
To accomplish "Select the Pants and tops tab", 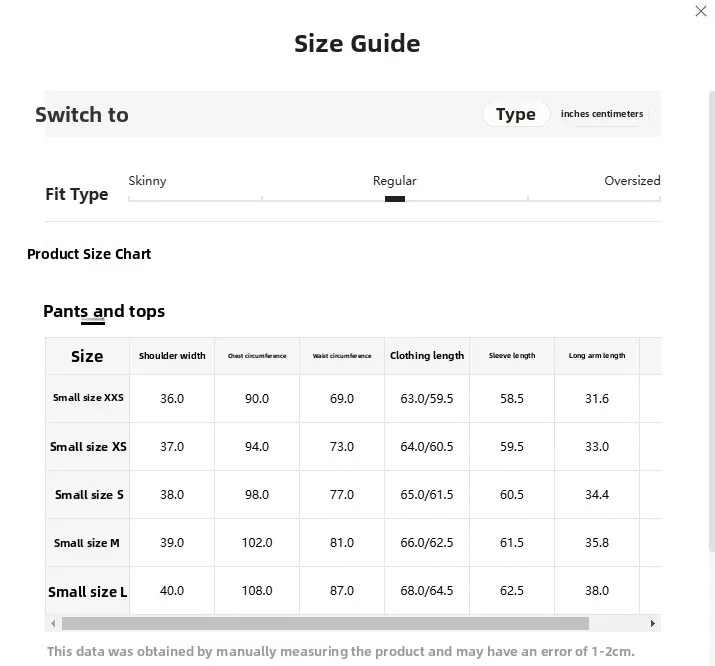I will [x=104, y=311].
